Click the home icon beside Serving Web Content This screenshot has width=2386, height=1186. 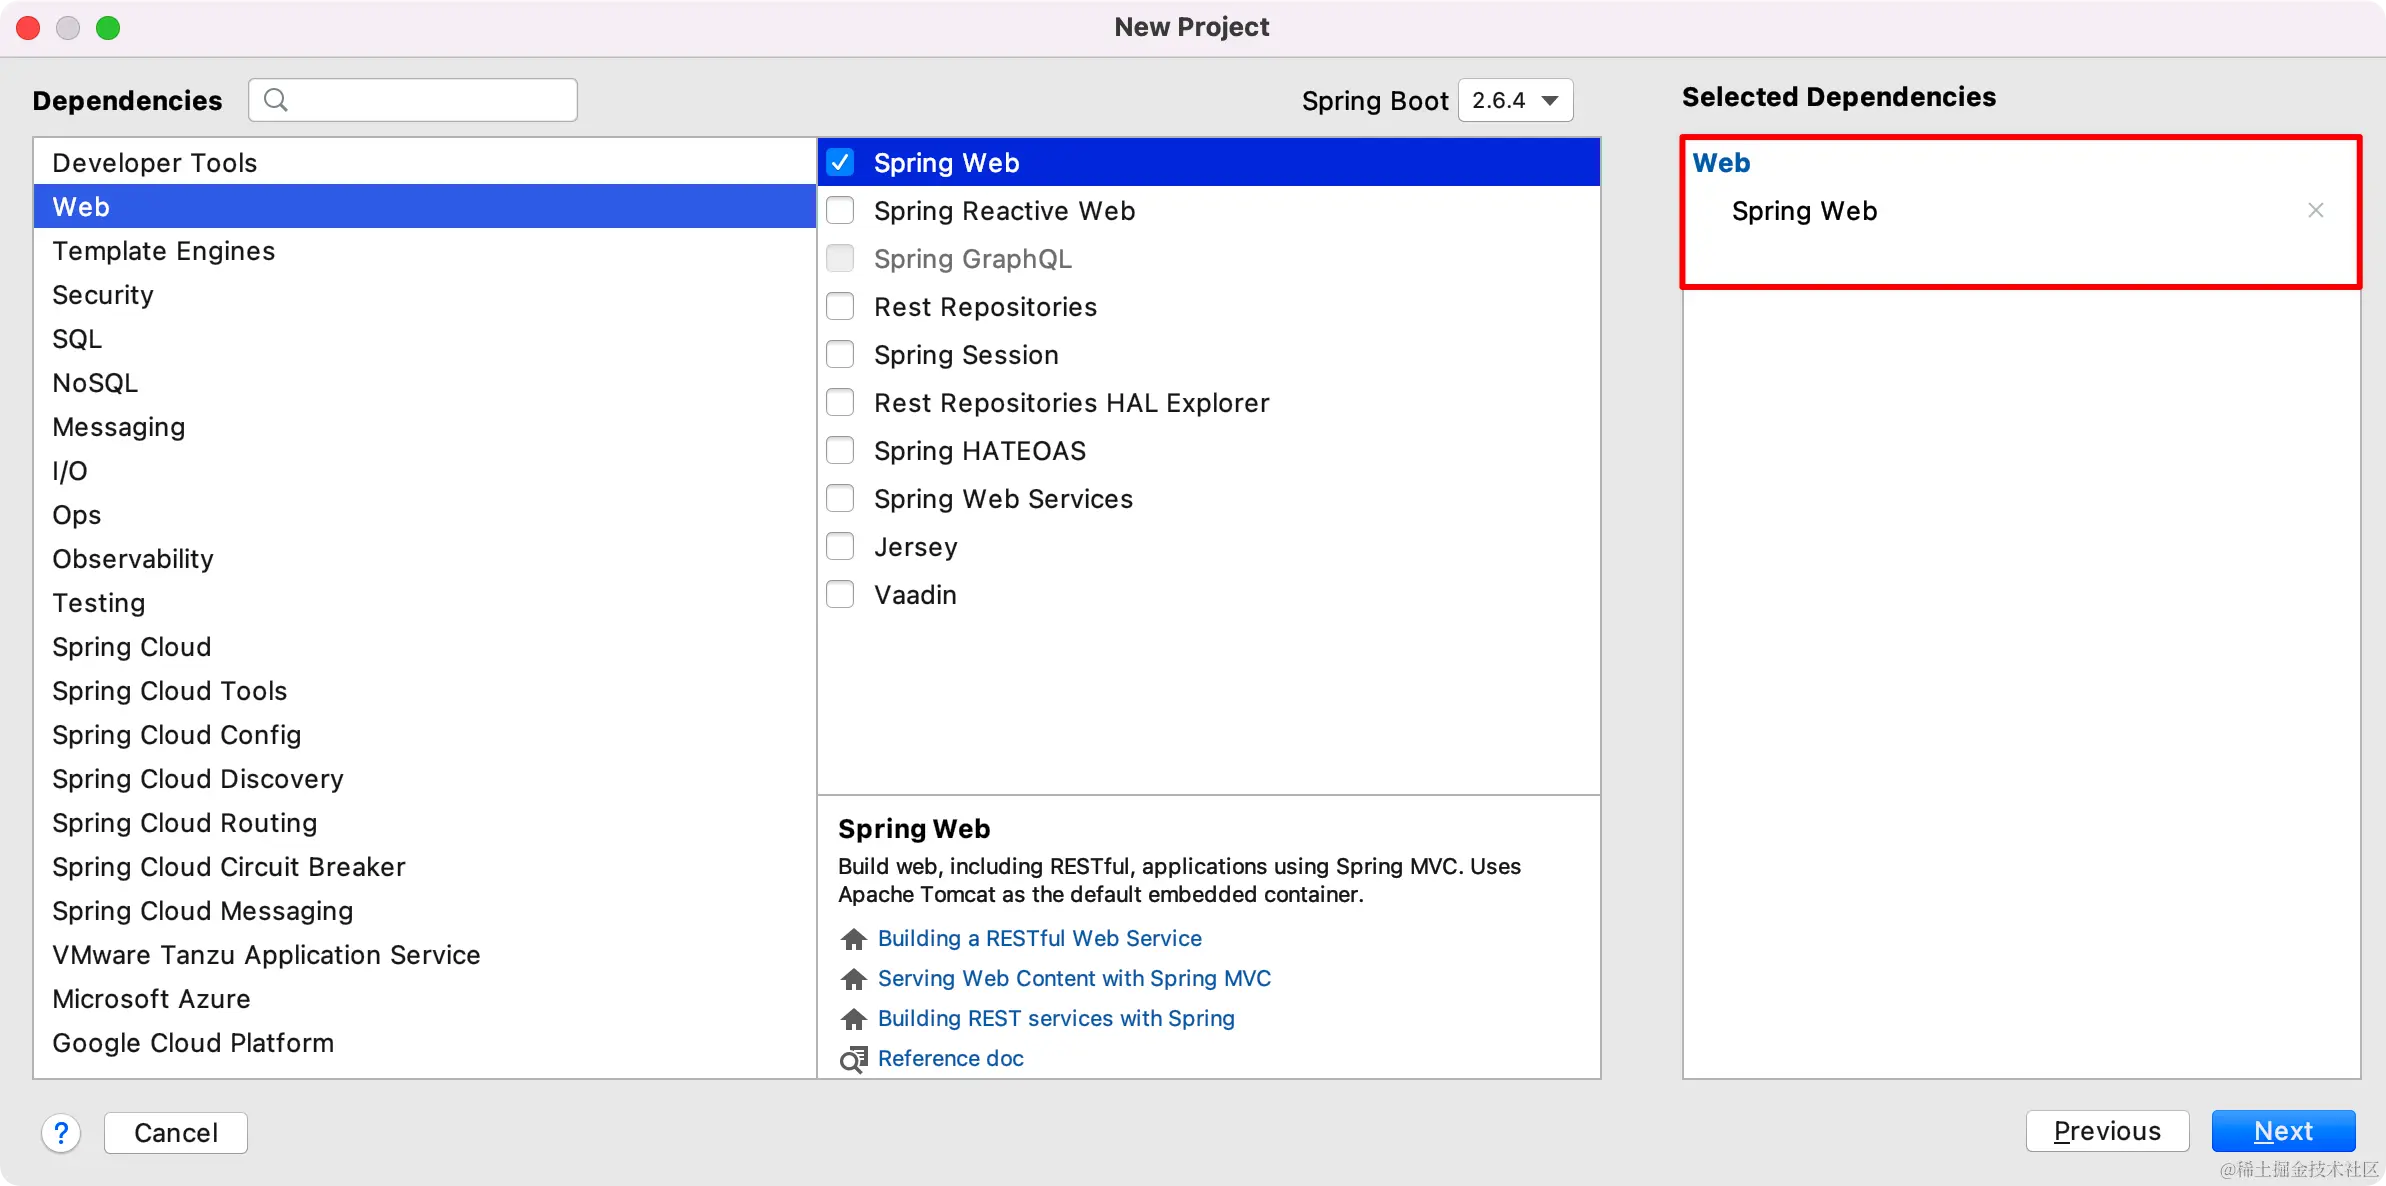click(x=853, y=979)
